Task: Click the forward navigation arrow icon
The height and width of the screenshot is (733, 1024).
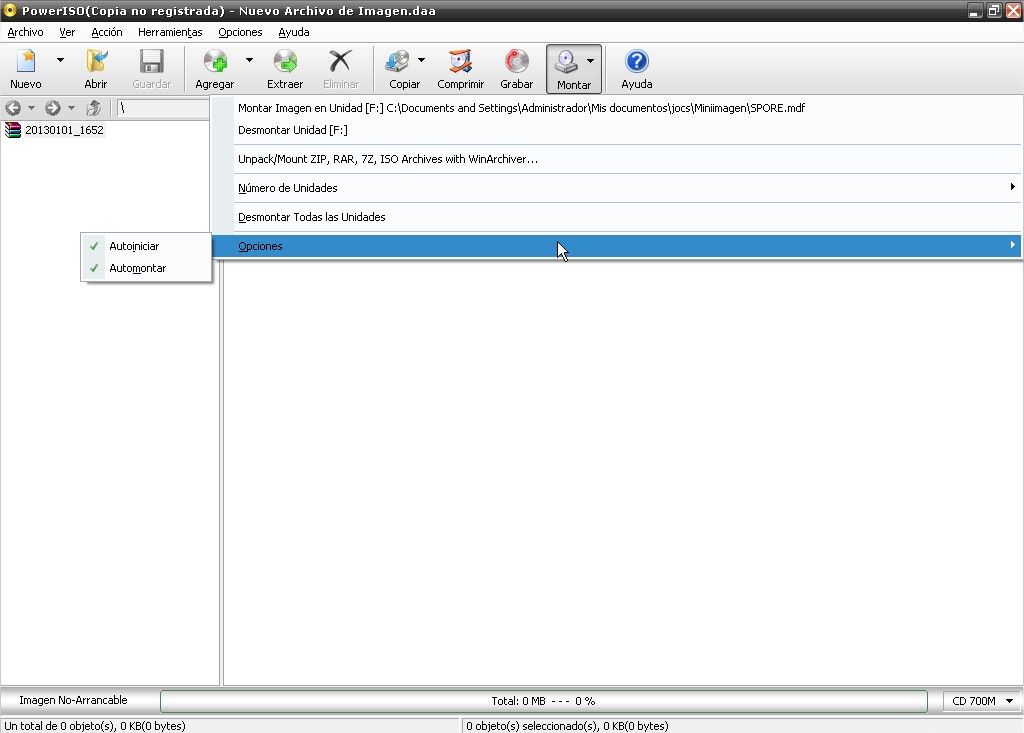Action: [x=53, y=108]
